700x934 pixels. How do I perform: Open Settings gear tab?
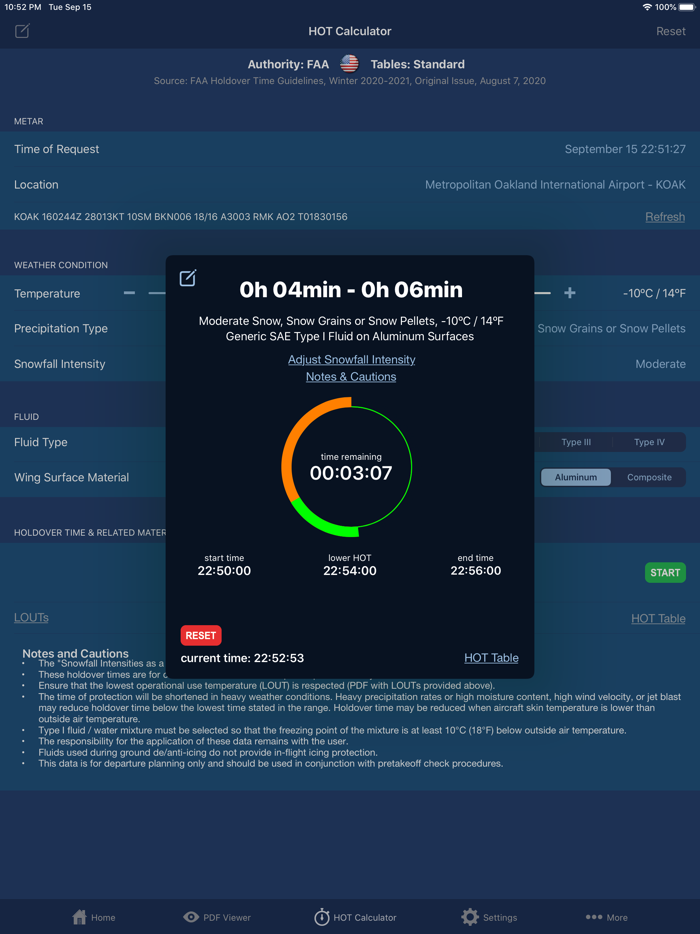[x=489, y=917]
